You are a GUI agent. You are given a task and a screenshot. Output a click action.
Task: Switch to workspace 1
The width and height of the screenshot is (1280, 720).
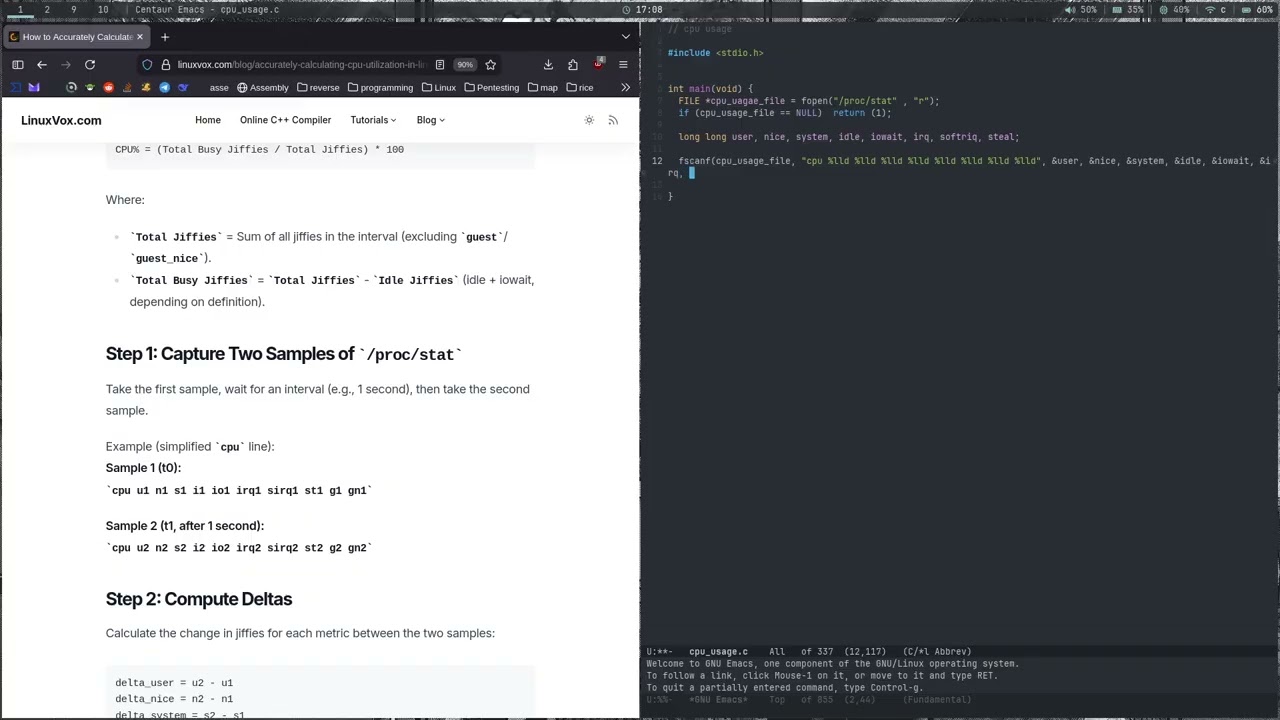click(20, 9)
